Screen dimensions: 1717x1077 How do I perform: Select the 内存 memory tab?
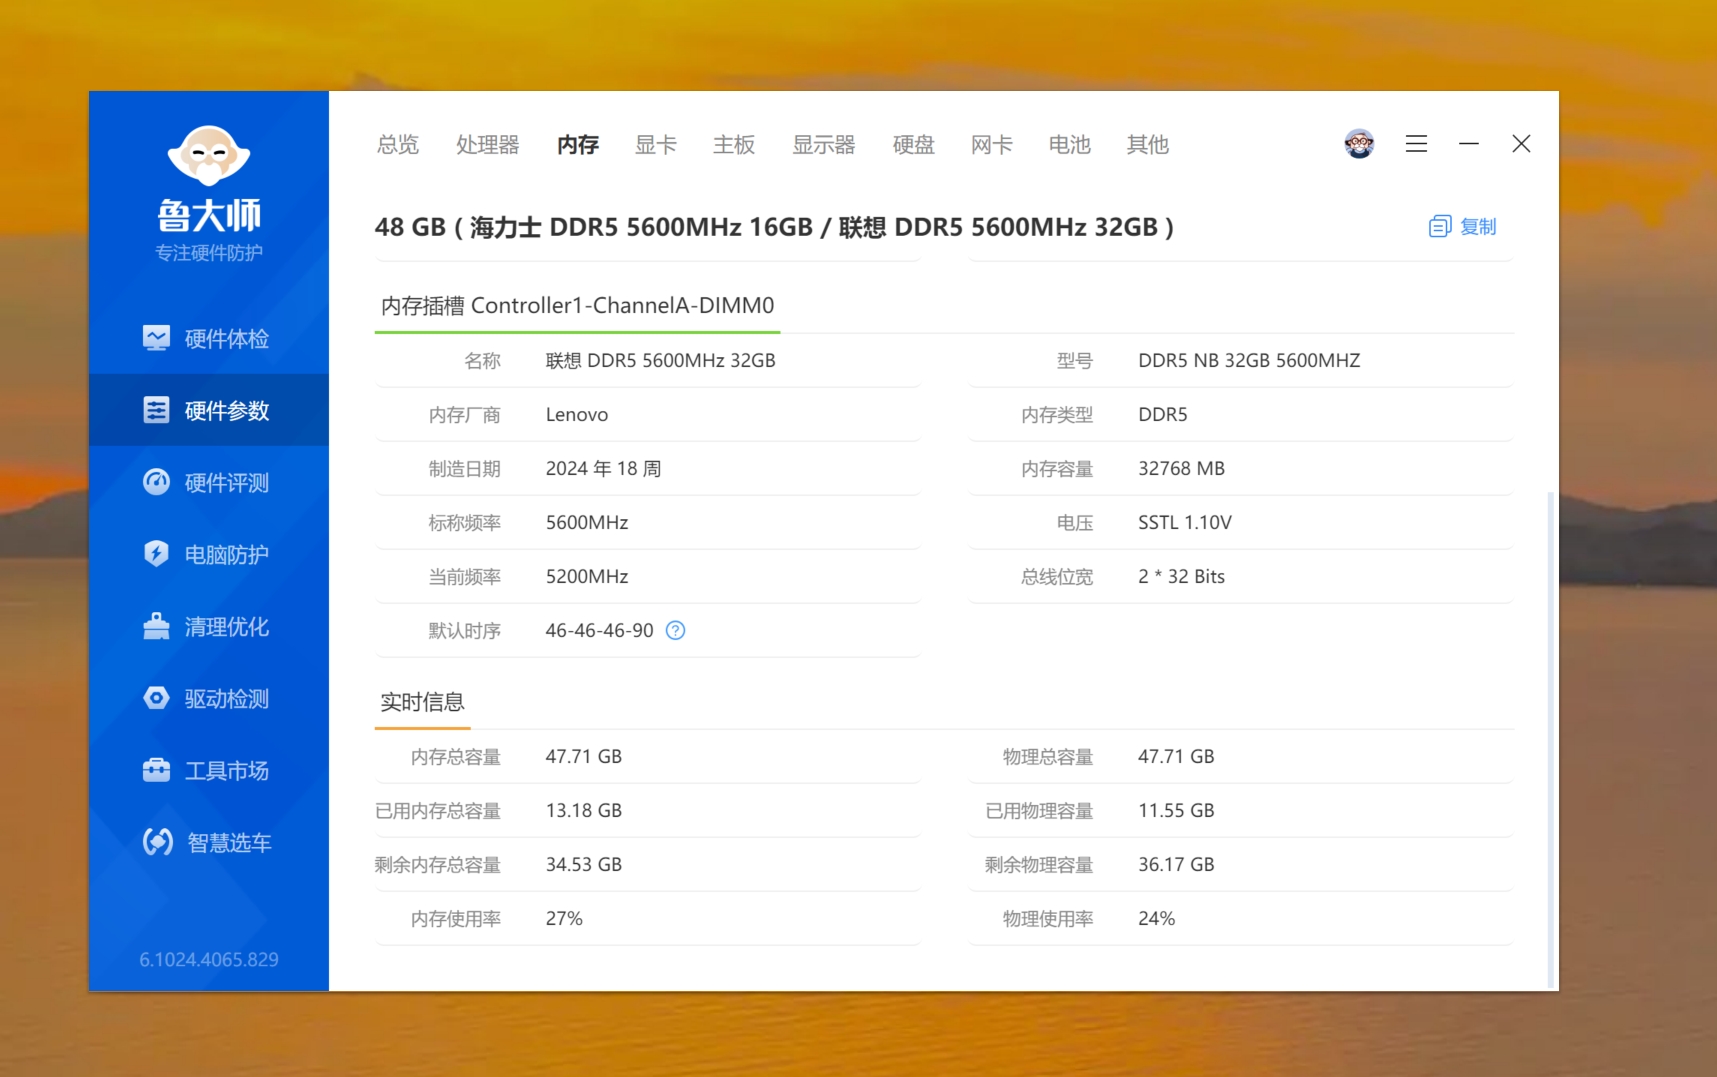coord(578,145)
